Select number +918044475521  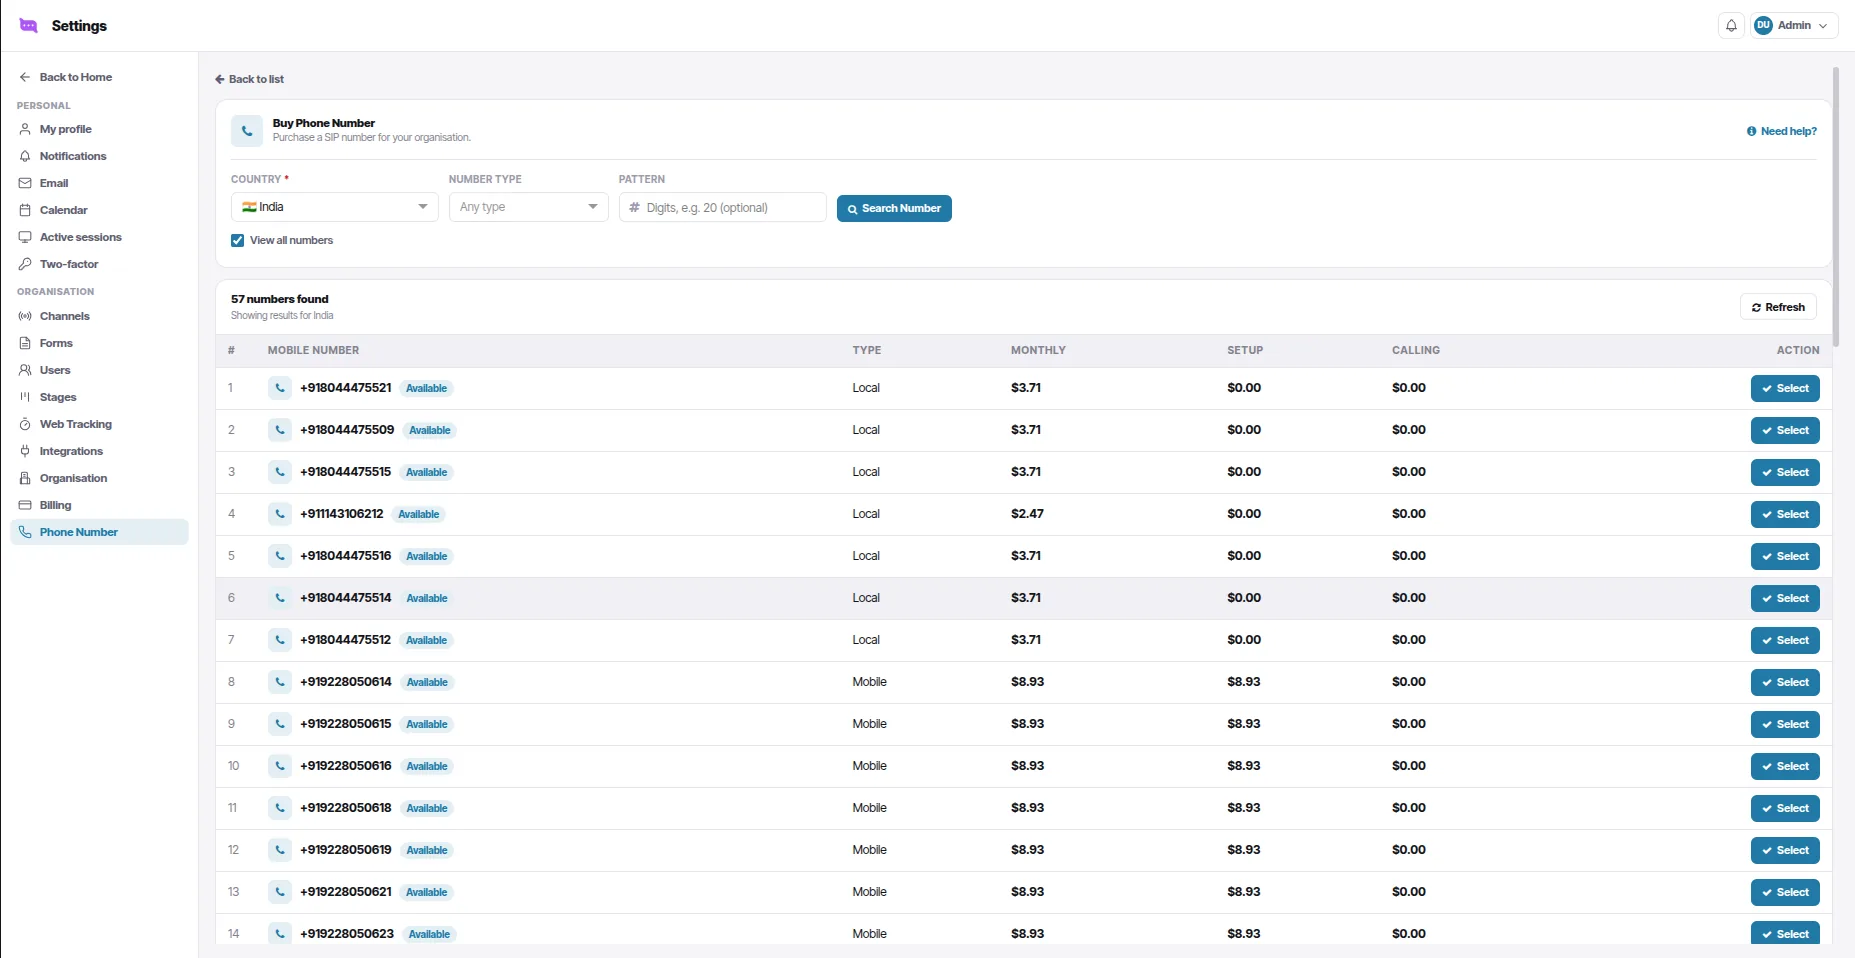coord(1785,388)
